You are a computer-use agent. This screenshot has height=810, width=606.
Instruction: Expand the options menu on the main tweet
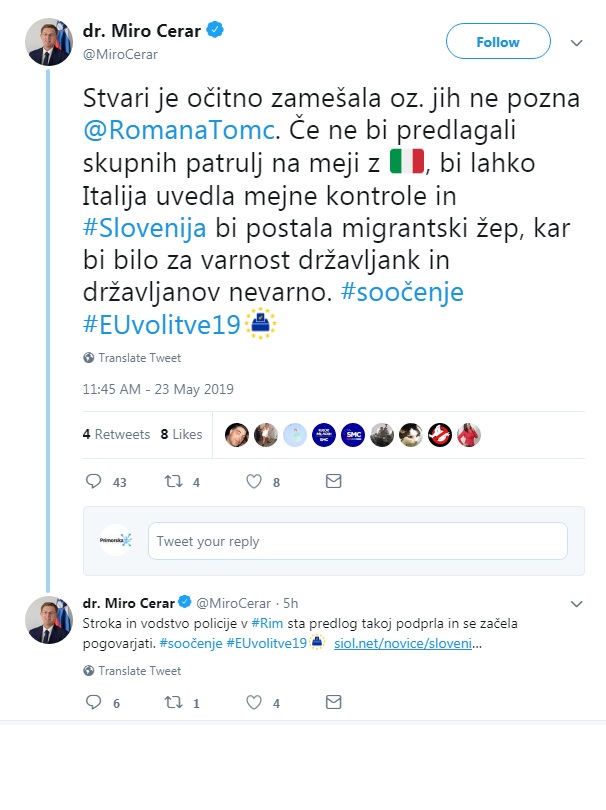tap(576, 43)
